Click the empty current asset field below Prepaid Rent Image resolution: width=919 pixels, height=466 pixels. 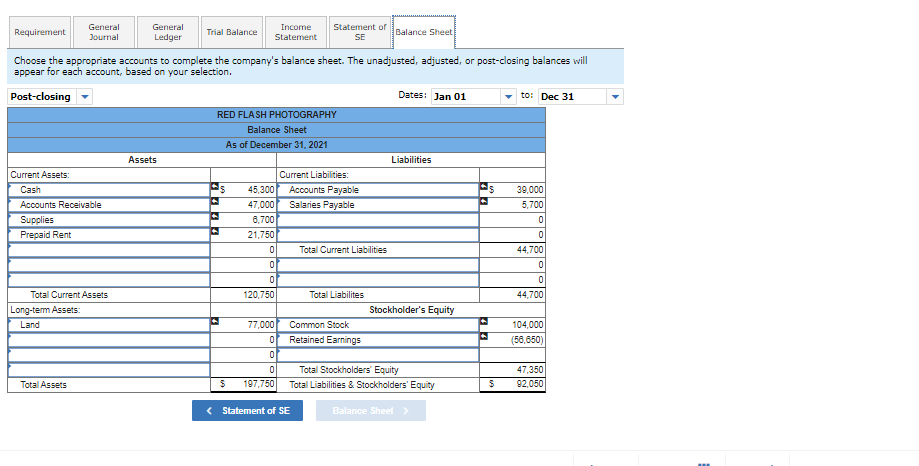109,250
